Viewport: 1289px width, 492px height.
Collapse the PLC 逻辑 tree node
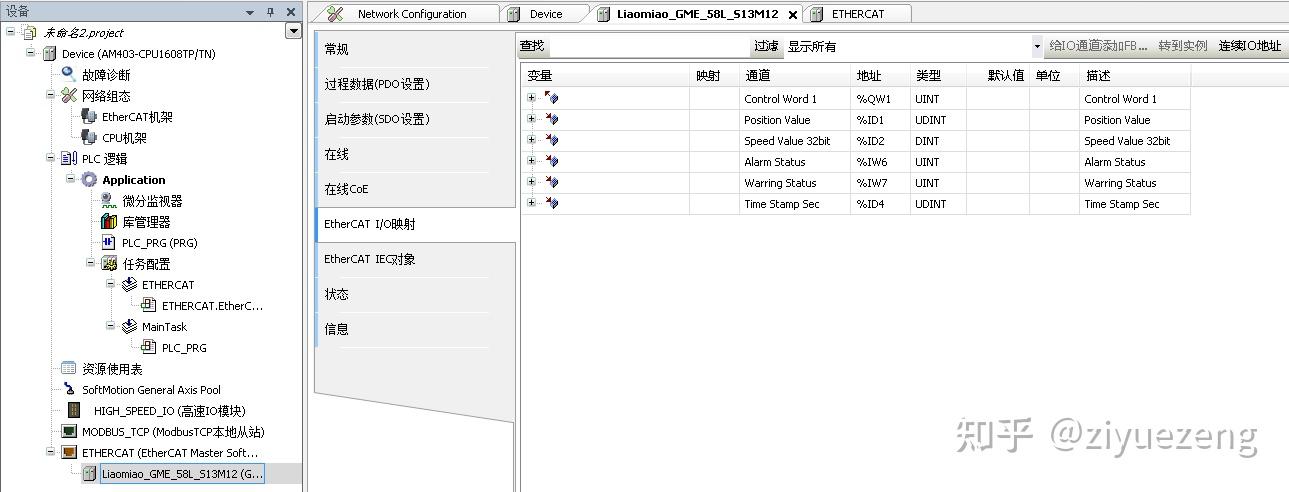point(51,158)
